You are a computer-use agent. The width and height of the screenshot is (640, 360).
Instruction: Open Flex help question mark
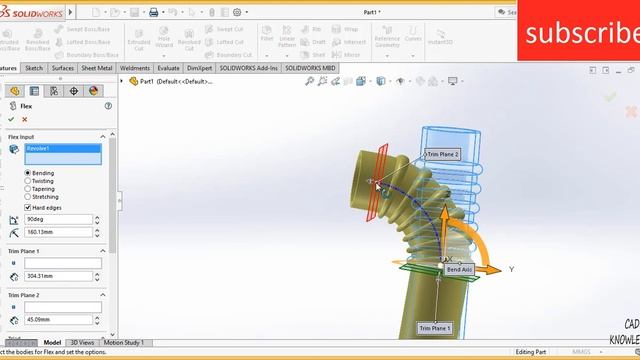click(108, 106)
